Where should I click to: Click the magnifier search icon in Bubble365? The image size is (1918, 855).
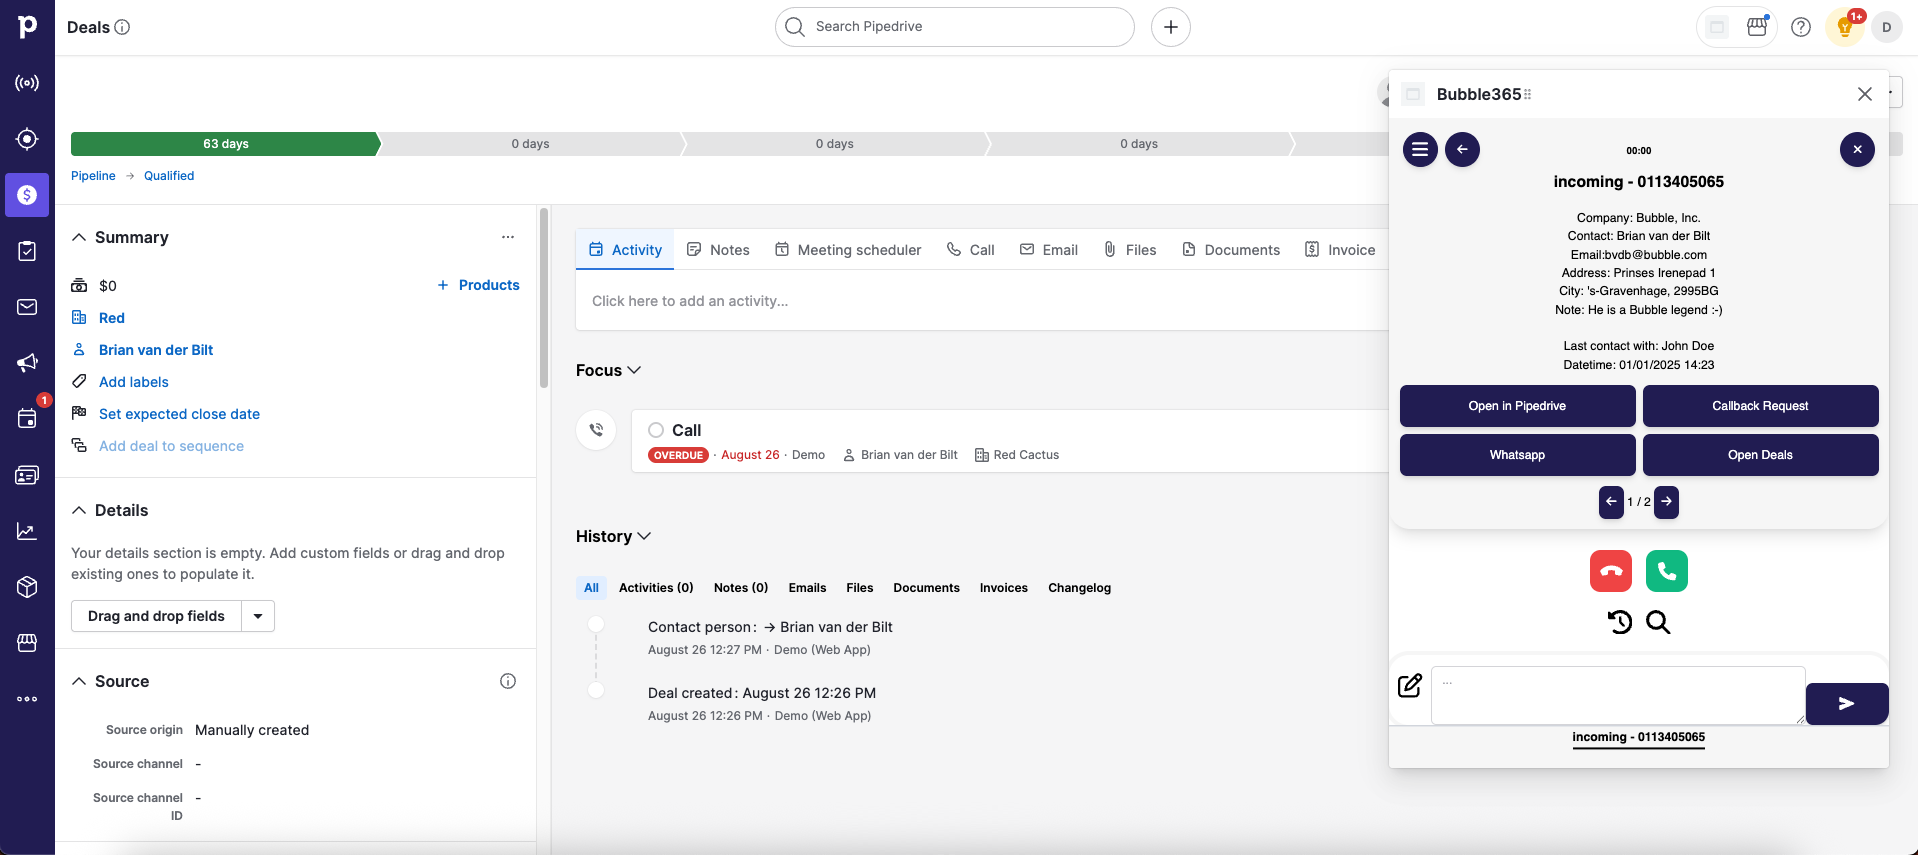pos(1658,622)
